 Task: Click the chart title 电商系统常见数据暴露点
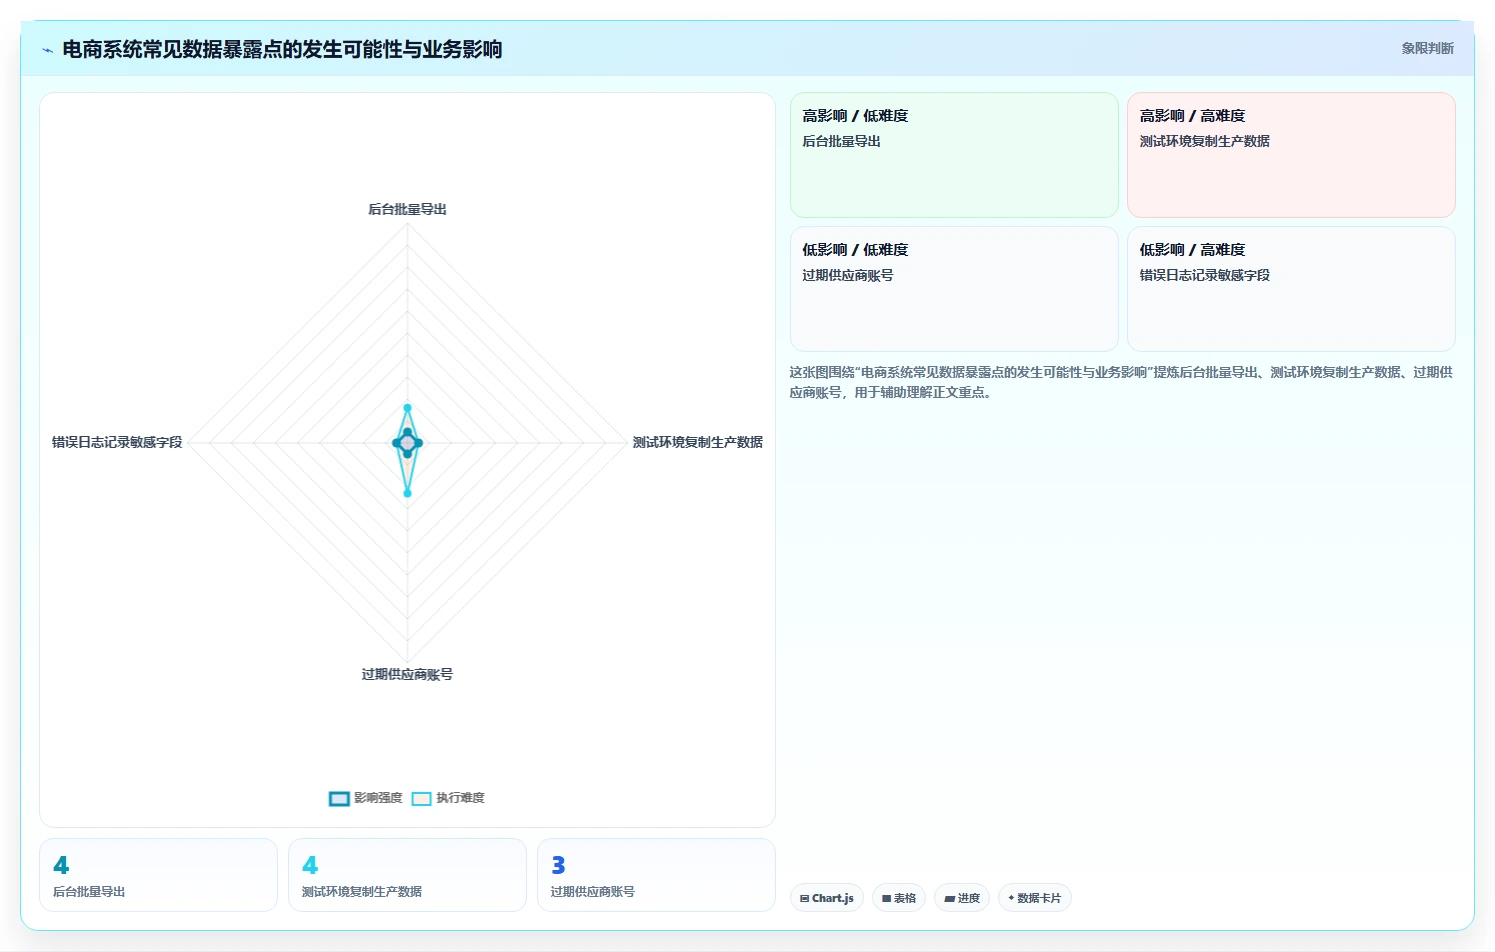pos(282,49)
